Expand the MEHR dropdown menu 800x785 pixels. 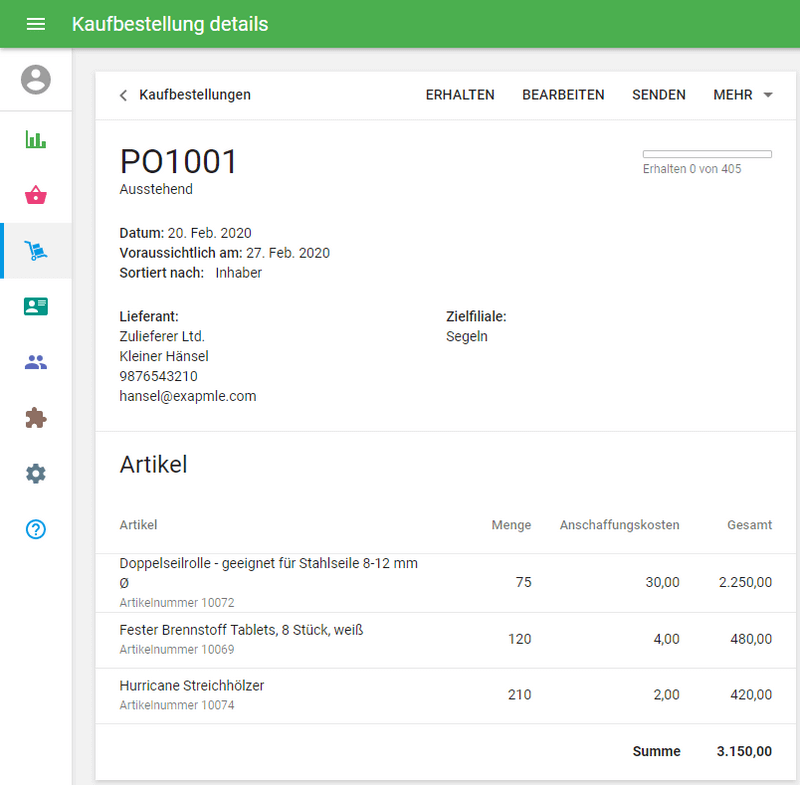pos(743,95)
